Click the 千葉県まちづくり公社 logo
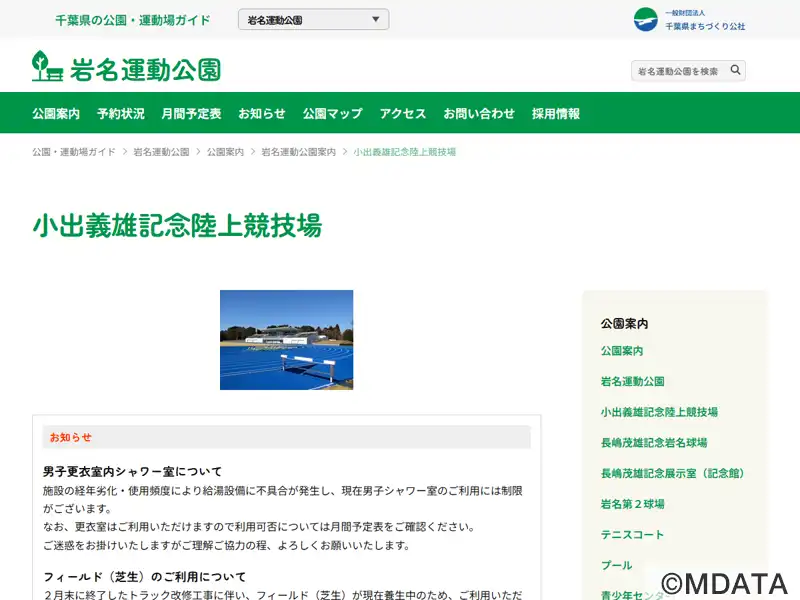Image resolution: width=800 pixels, height=600 pixels. click(689, 20)
